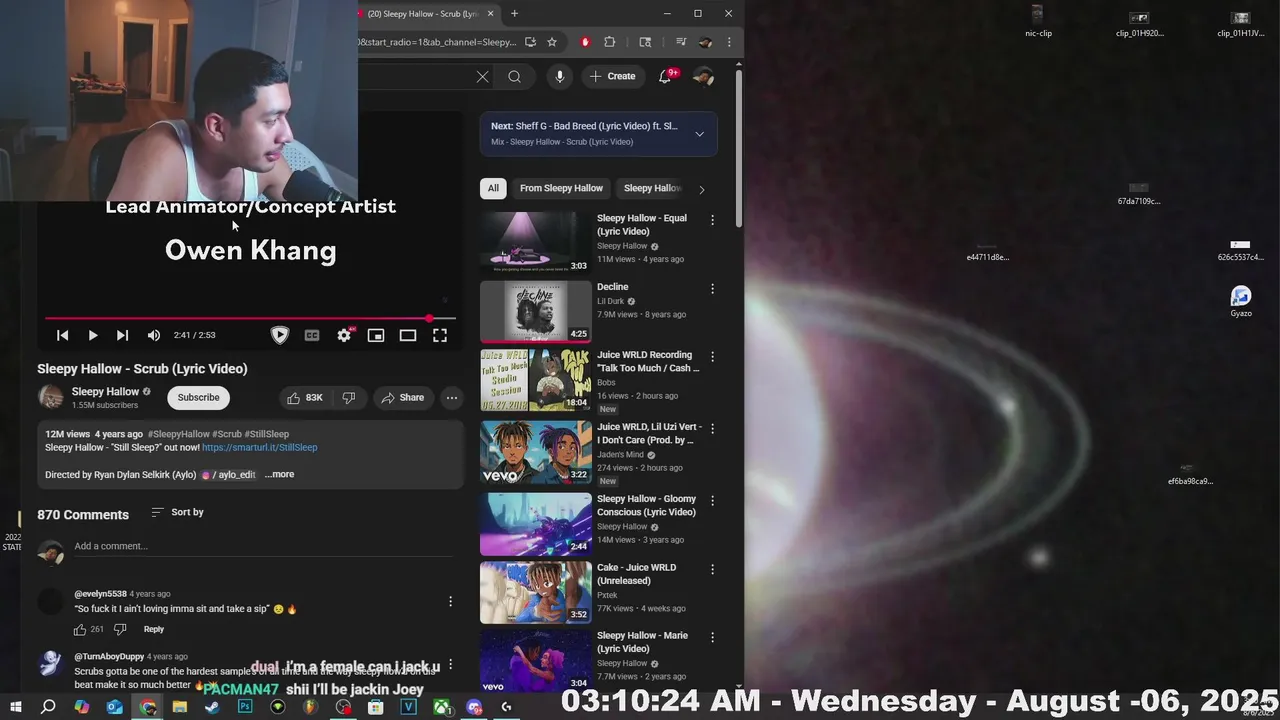Open Chrome media controls icon

[x=681, y=42]
